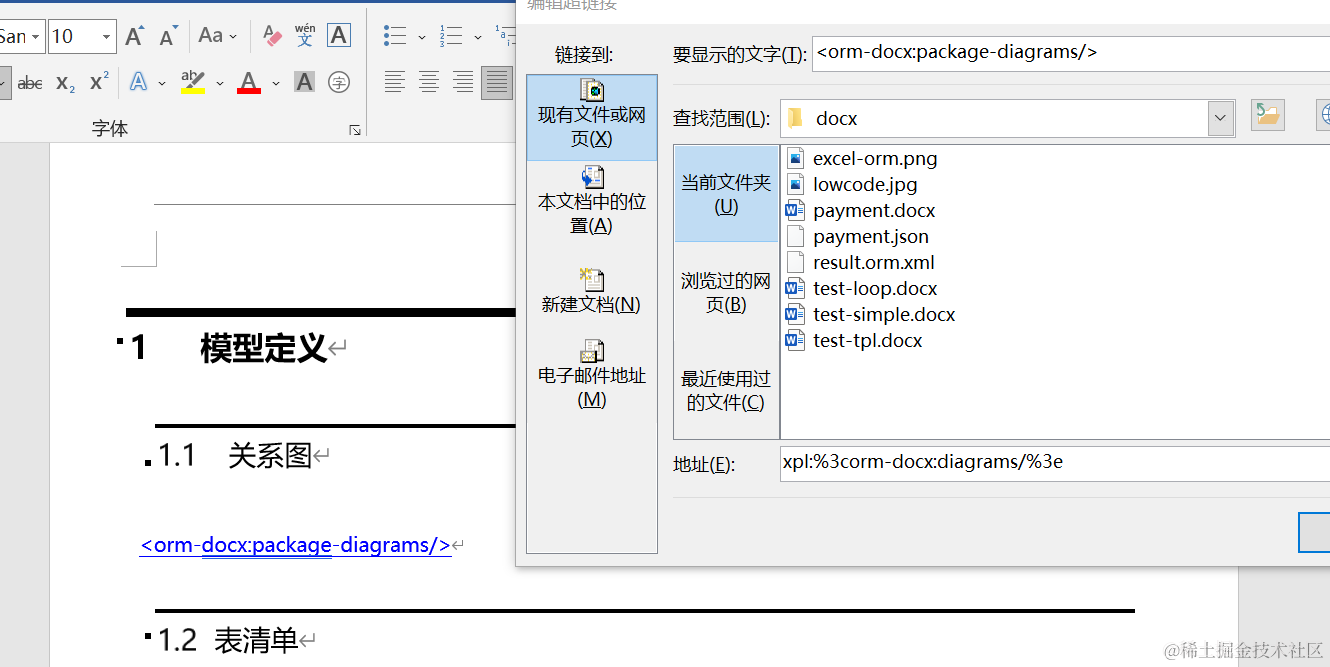Shrink font size with the smaller-A icon
The image size is (1330, 667).
point(167,37)
